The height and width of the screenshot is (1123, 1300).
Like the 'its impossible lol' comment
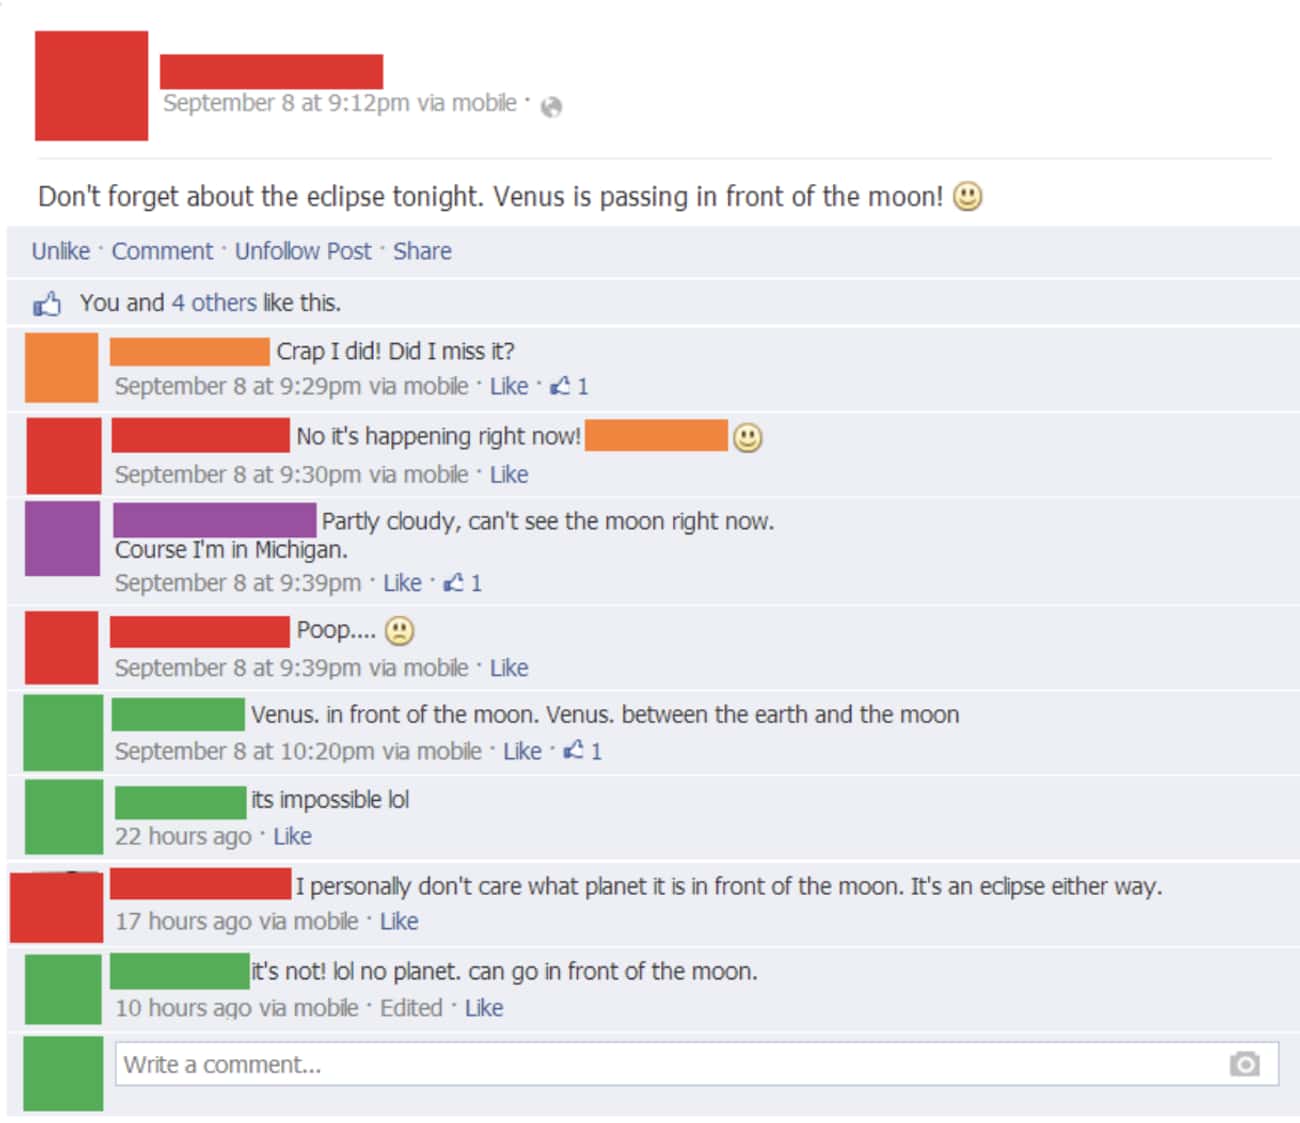click(292, 836)
